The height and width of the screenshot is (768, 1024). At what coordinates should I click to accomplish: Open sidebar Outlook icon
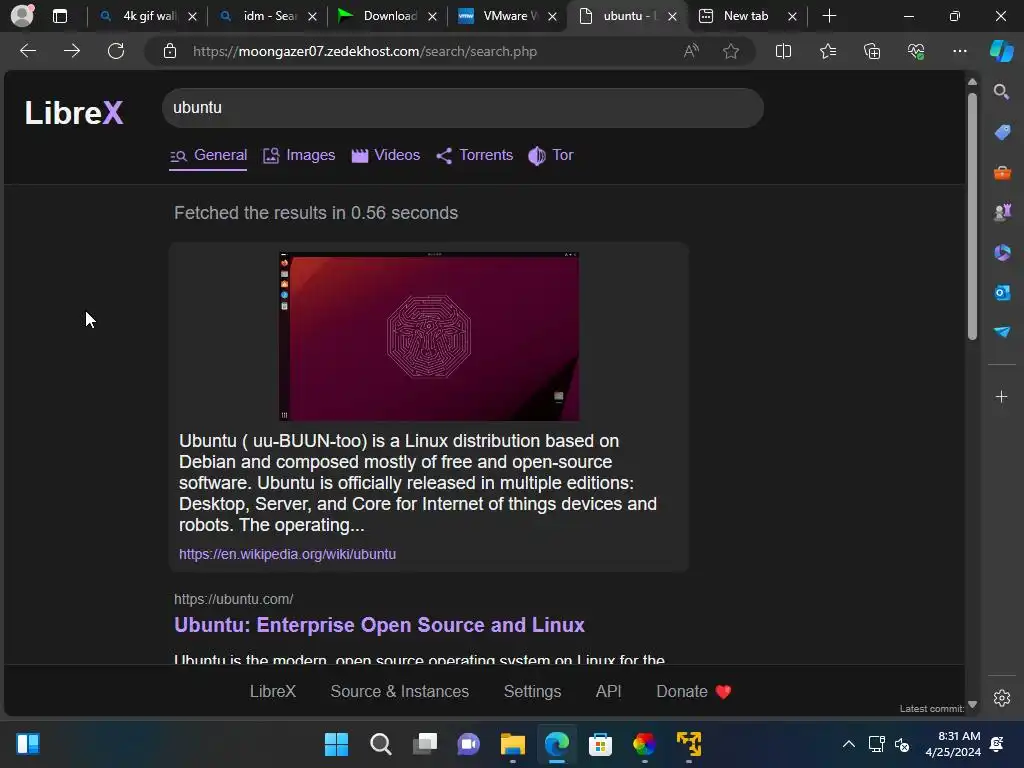(x=1002, y=292)
